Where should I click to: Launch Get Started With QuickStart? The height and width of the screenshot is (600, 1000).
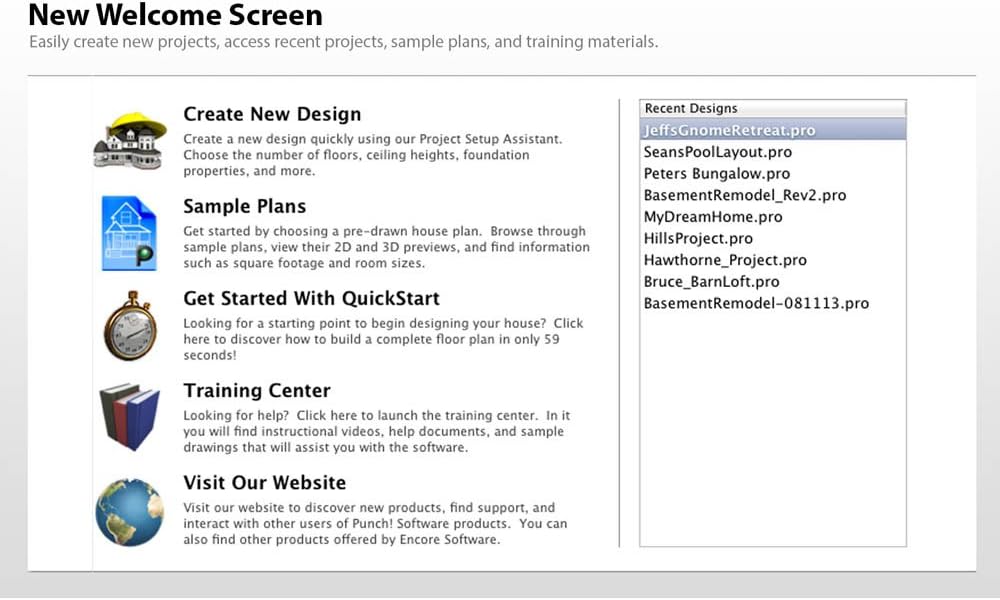(311, 298)
